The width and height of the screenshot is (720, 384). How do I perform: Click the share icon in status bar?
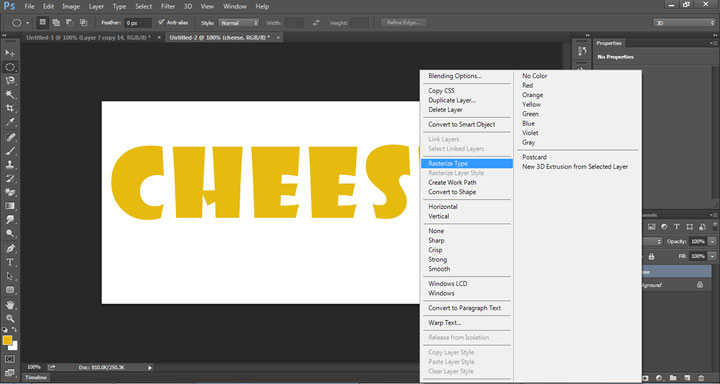51,367
